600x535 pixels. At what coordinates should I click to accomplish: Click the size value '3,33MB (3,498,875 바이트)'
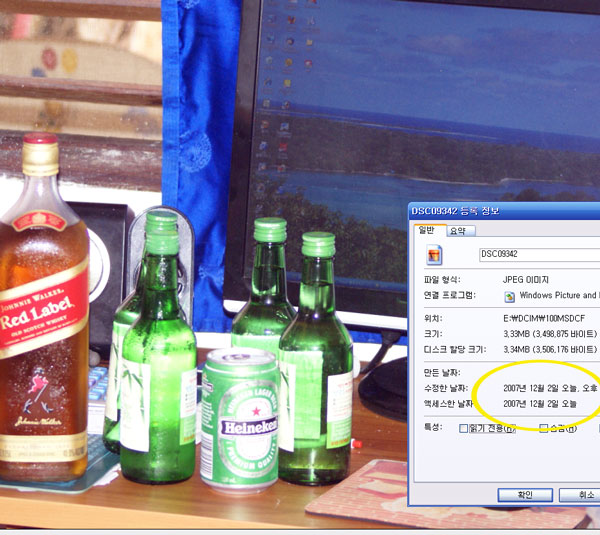[x=549, y=334]
